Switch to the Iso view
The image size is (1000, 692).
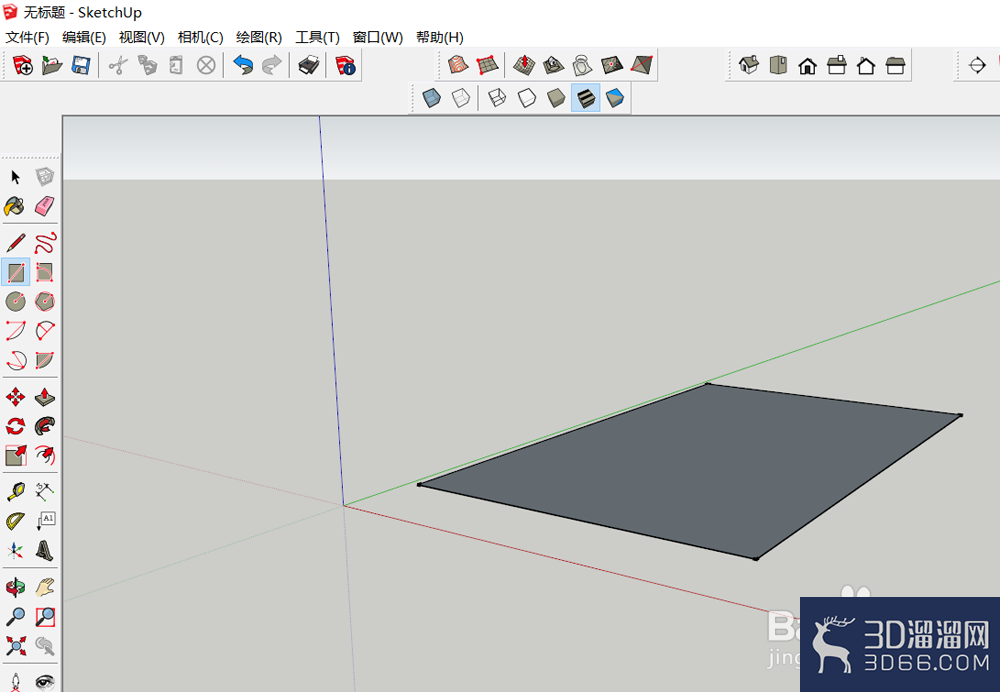(x=749, y=65)
